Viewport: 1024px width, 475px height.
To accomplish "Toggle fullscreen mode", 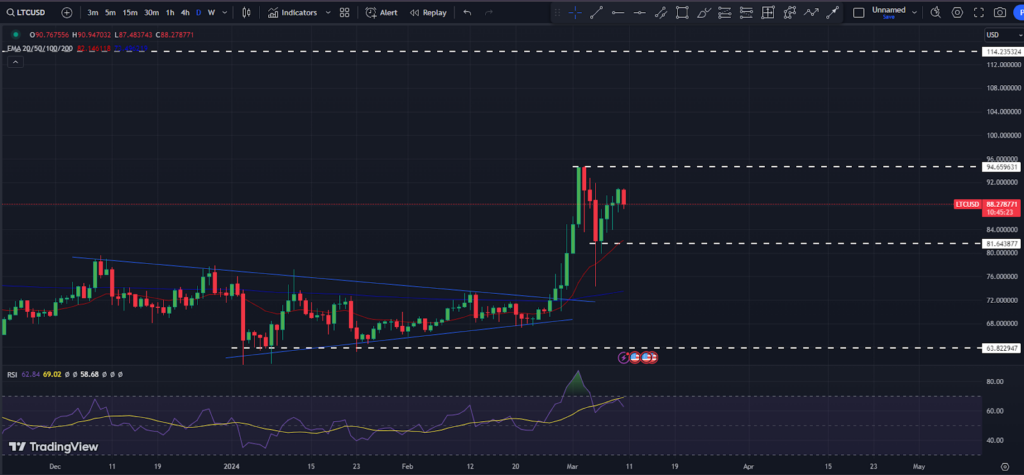I will tap(978, 12).
